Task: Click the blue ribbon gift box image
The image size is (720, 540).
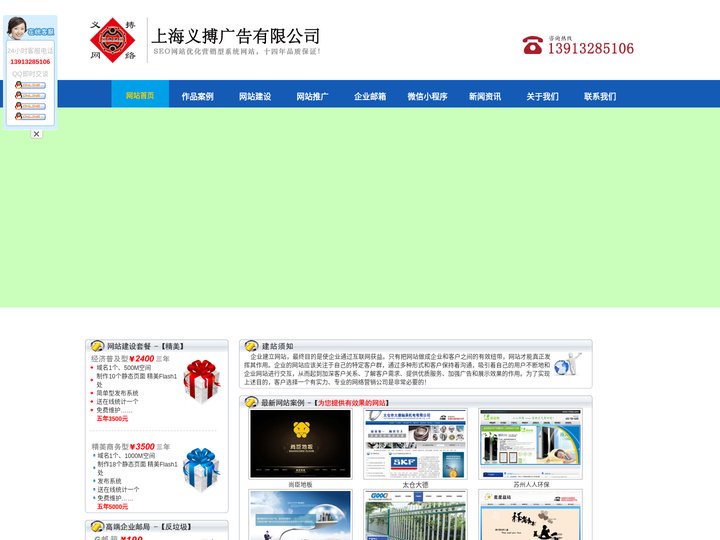Action: click(x=201, y=469)
